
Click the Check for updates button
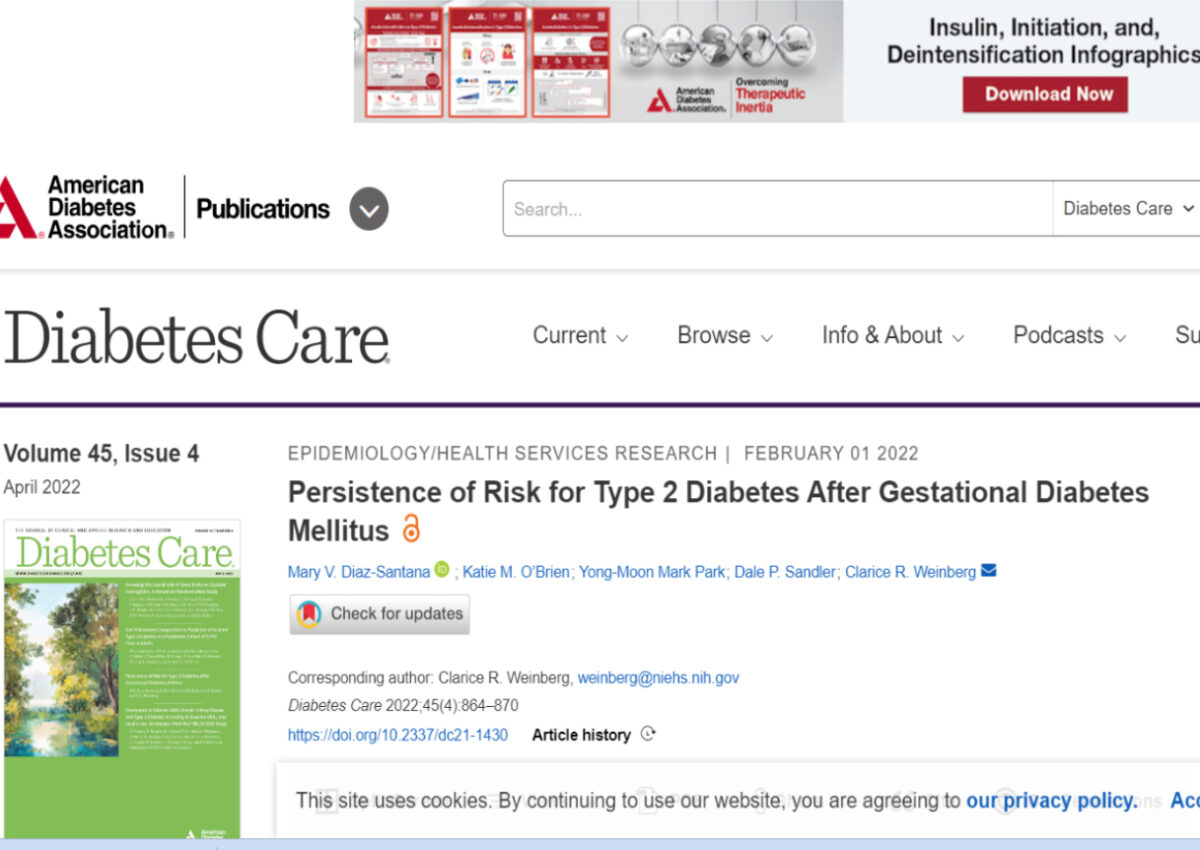click(x=379, y=614)
